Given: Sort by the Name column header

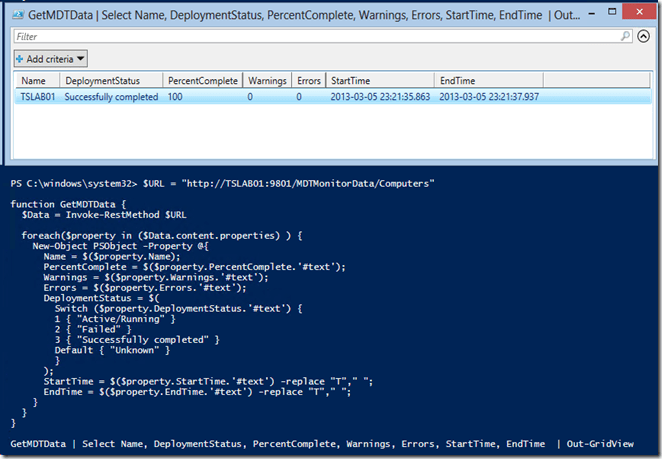Looking at the screenshot, I should coord(34,80).
